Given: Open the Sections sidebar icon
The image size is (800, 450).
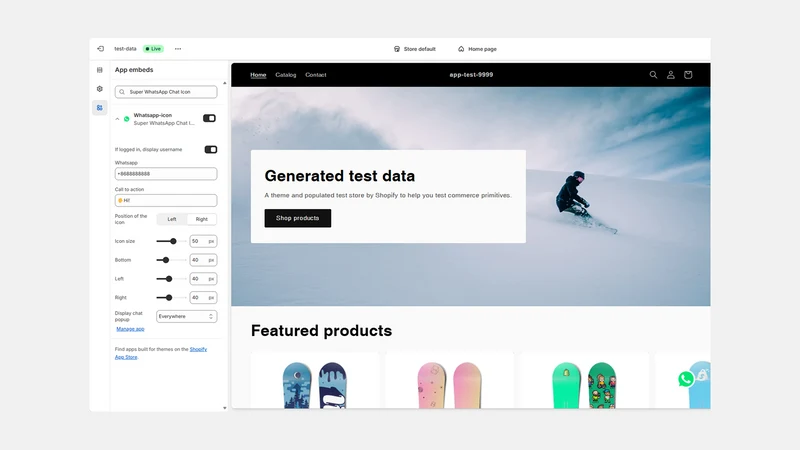Looking at the screenshot, I should point(99,70).
